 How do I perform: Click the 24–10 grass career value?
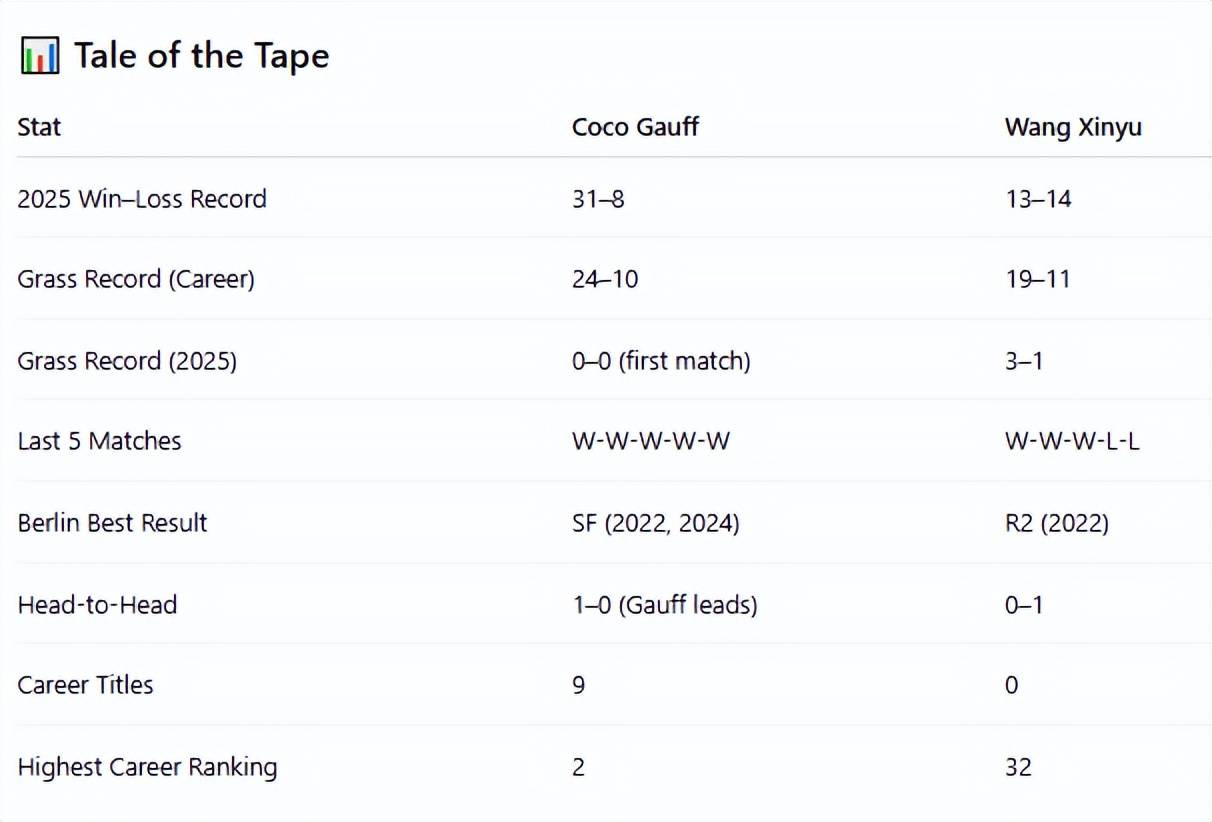click(x=605, y=279)
